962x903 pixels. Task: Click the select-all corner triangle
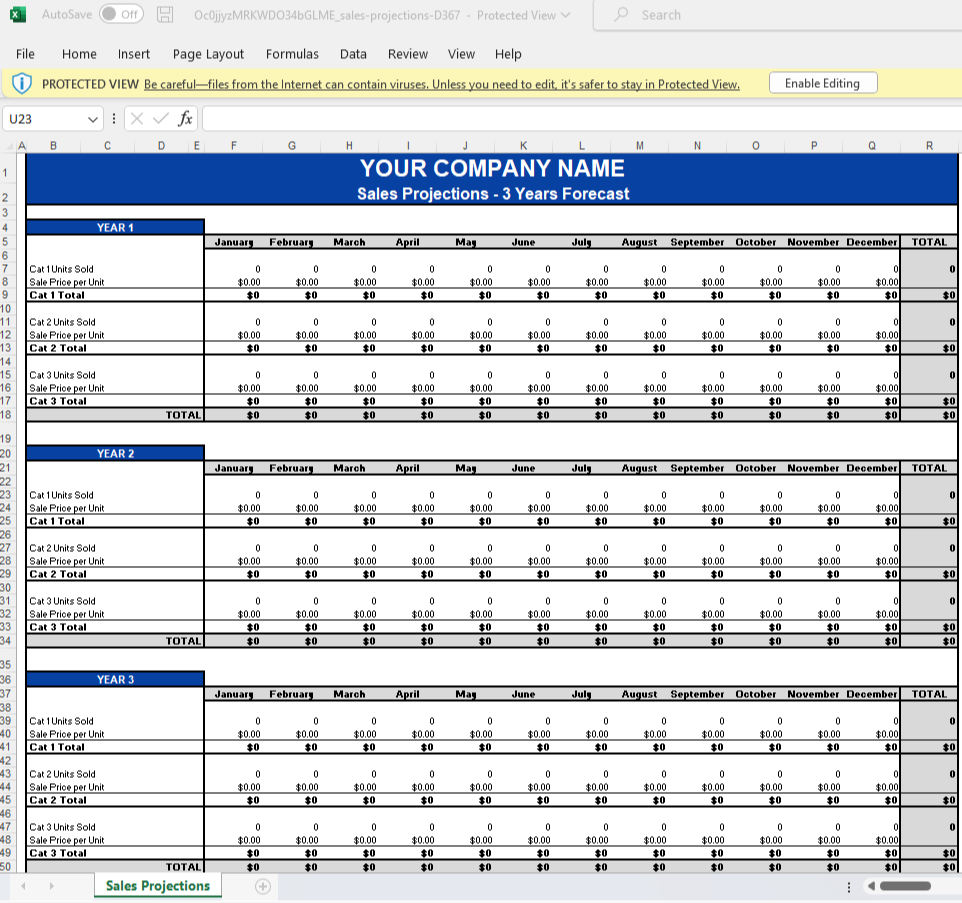click(9, 146)
